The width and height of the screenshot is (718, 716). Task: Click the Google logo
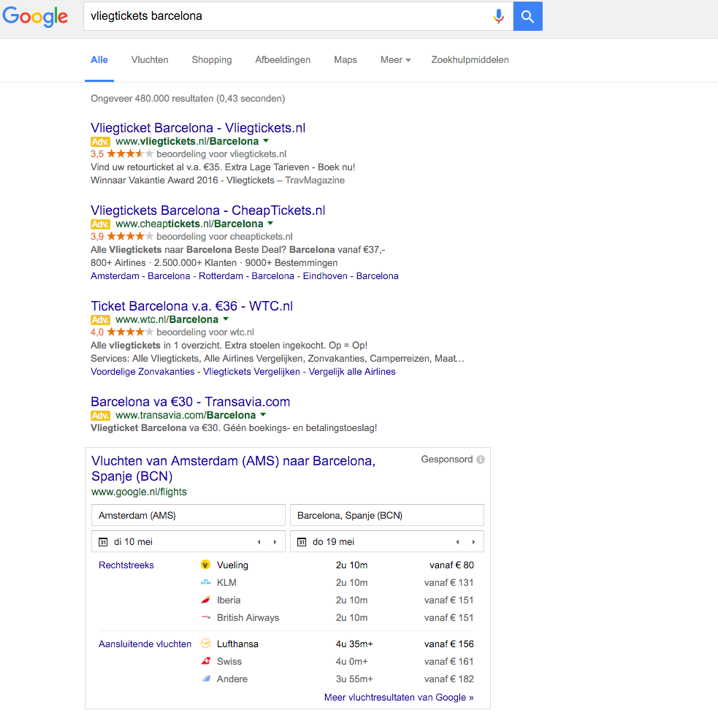(35, 17)
